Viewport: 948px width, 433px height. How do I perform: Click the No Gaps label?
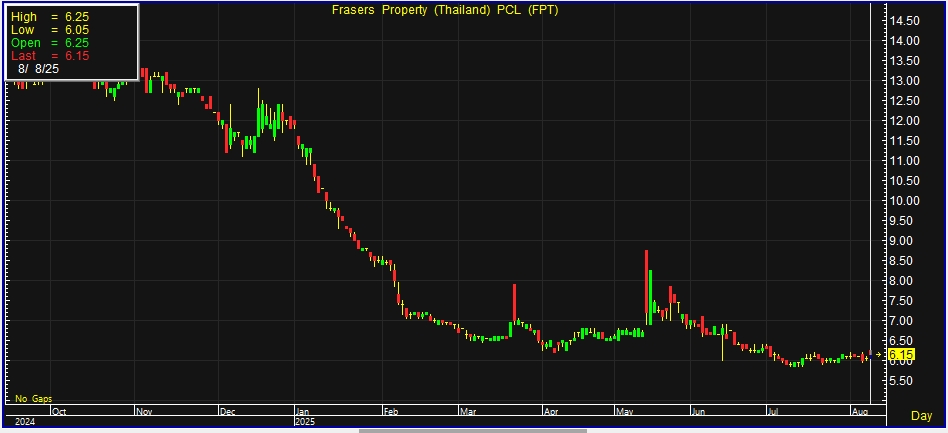click(x=33, y=399)
